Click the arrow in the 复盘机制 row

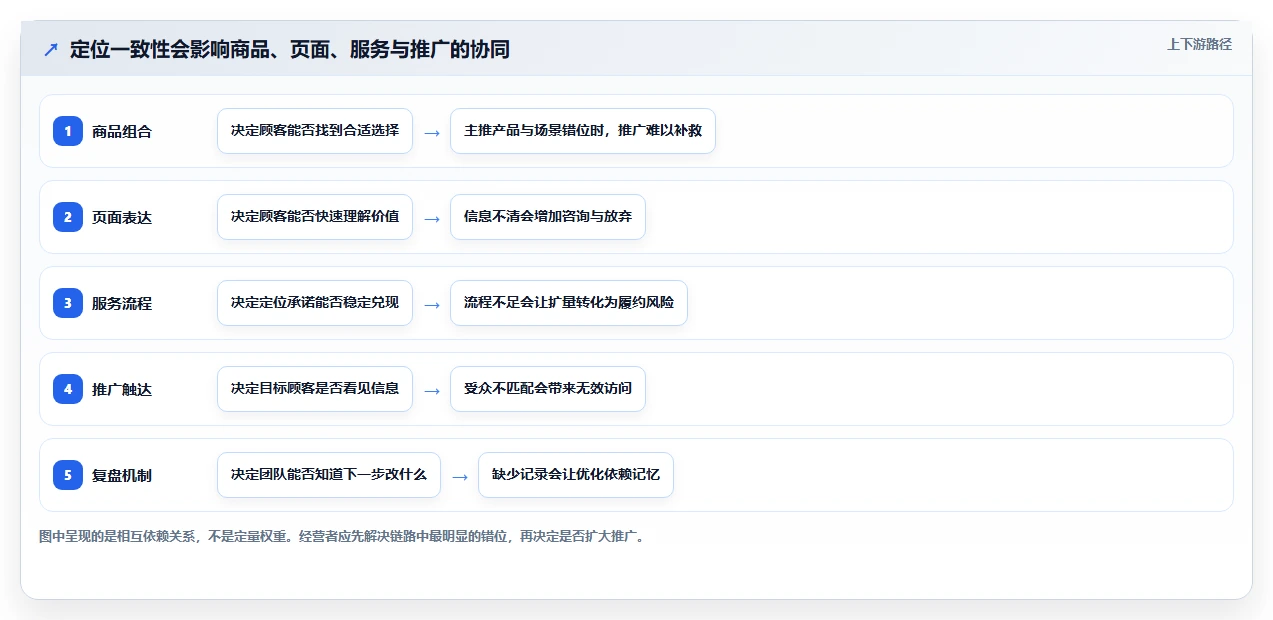pos(460,476)
